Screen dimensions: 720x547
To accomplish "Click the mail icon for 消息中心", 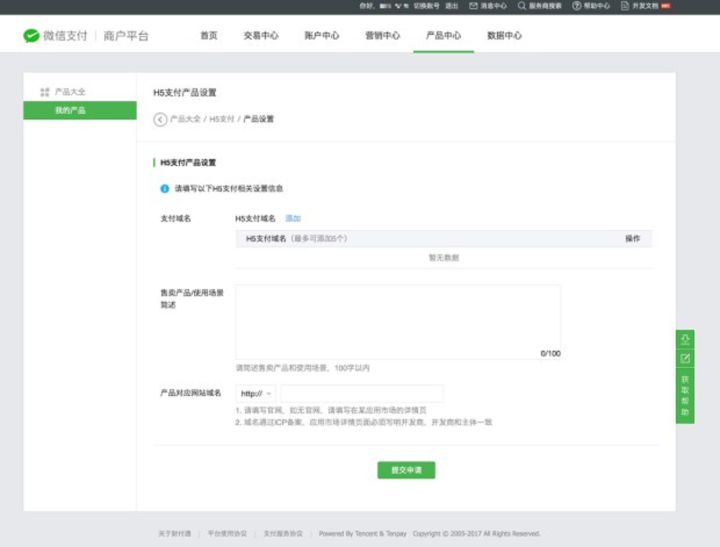I will tap(473, 6).
